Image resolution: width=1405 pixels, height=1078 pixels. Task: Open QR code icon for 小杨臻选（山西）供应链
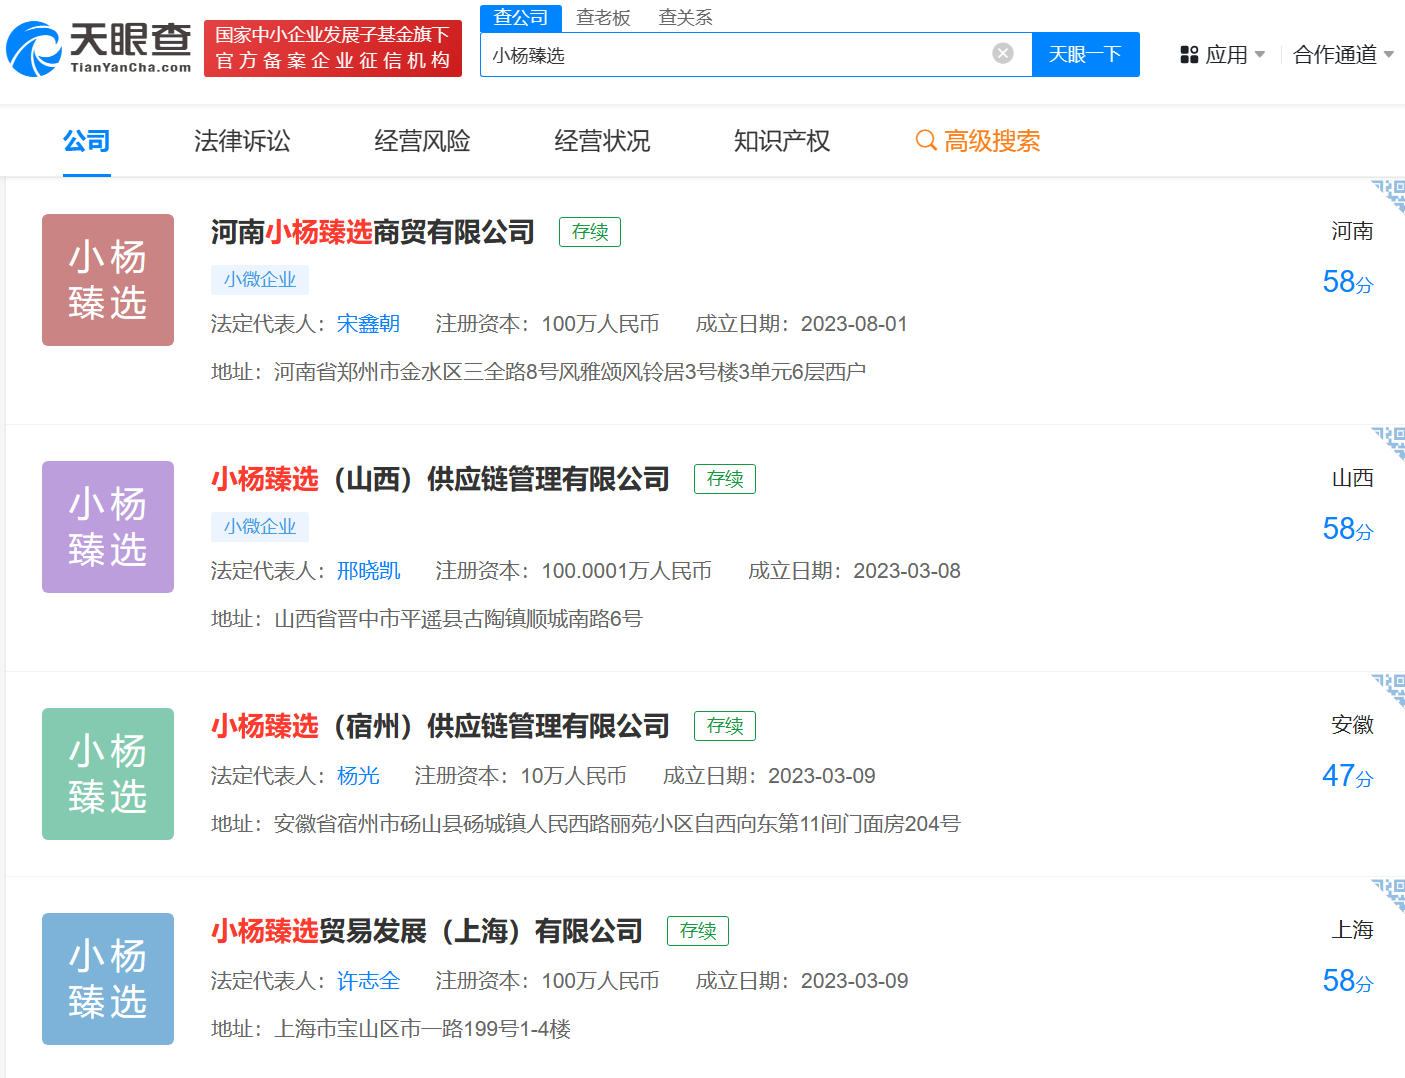click(1388, 442)
